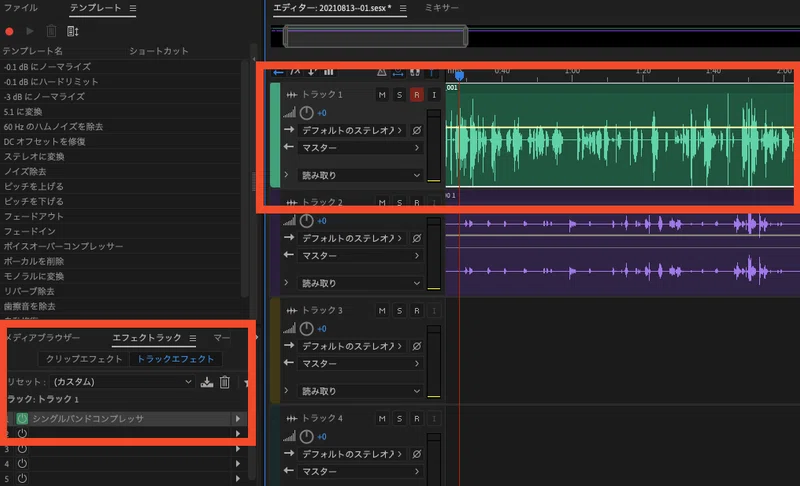Toggle the power button of slot 4
The height and width of the screenshot is (486, 800).
click(x=22, y=464)
